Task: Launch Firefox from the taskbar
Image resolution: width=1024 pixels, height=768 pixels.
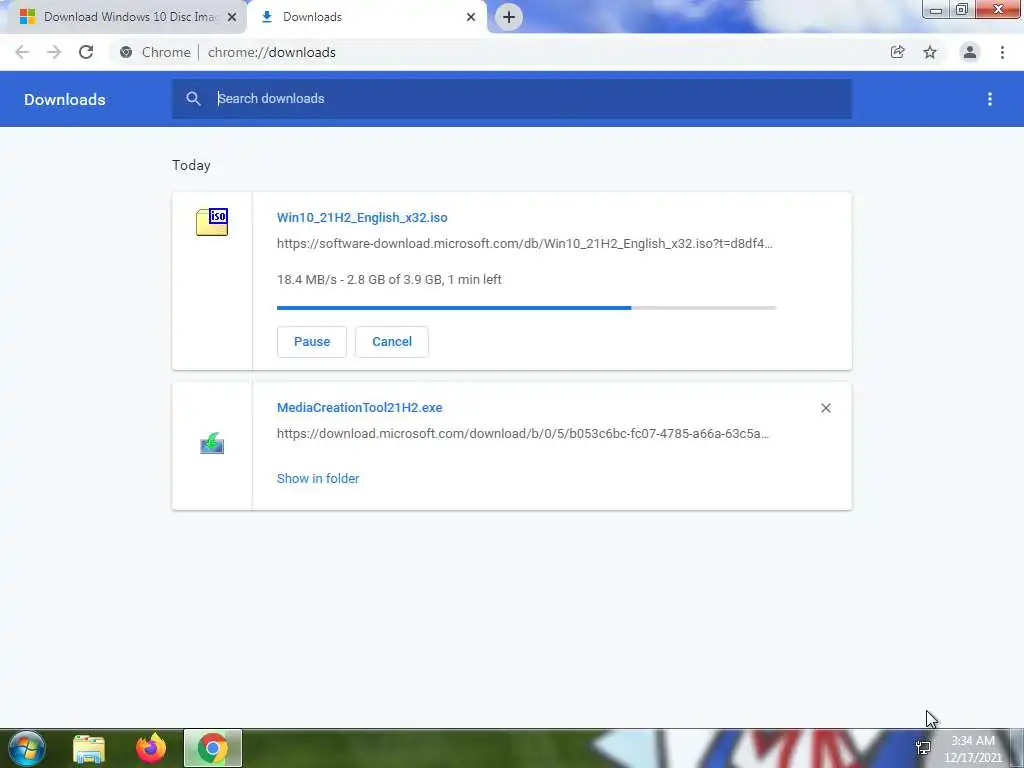Action: [x=151, y=748]
